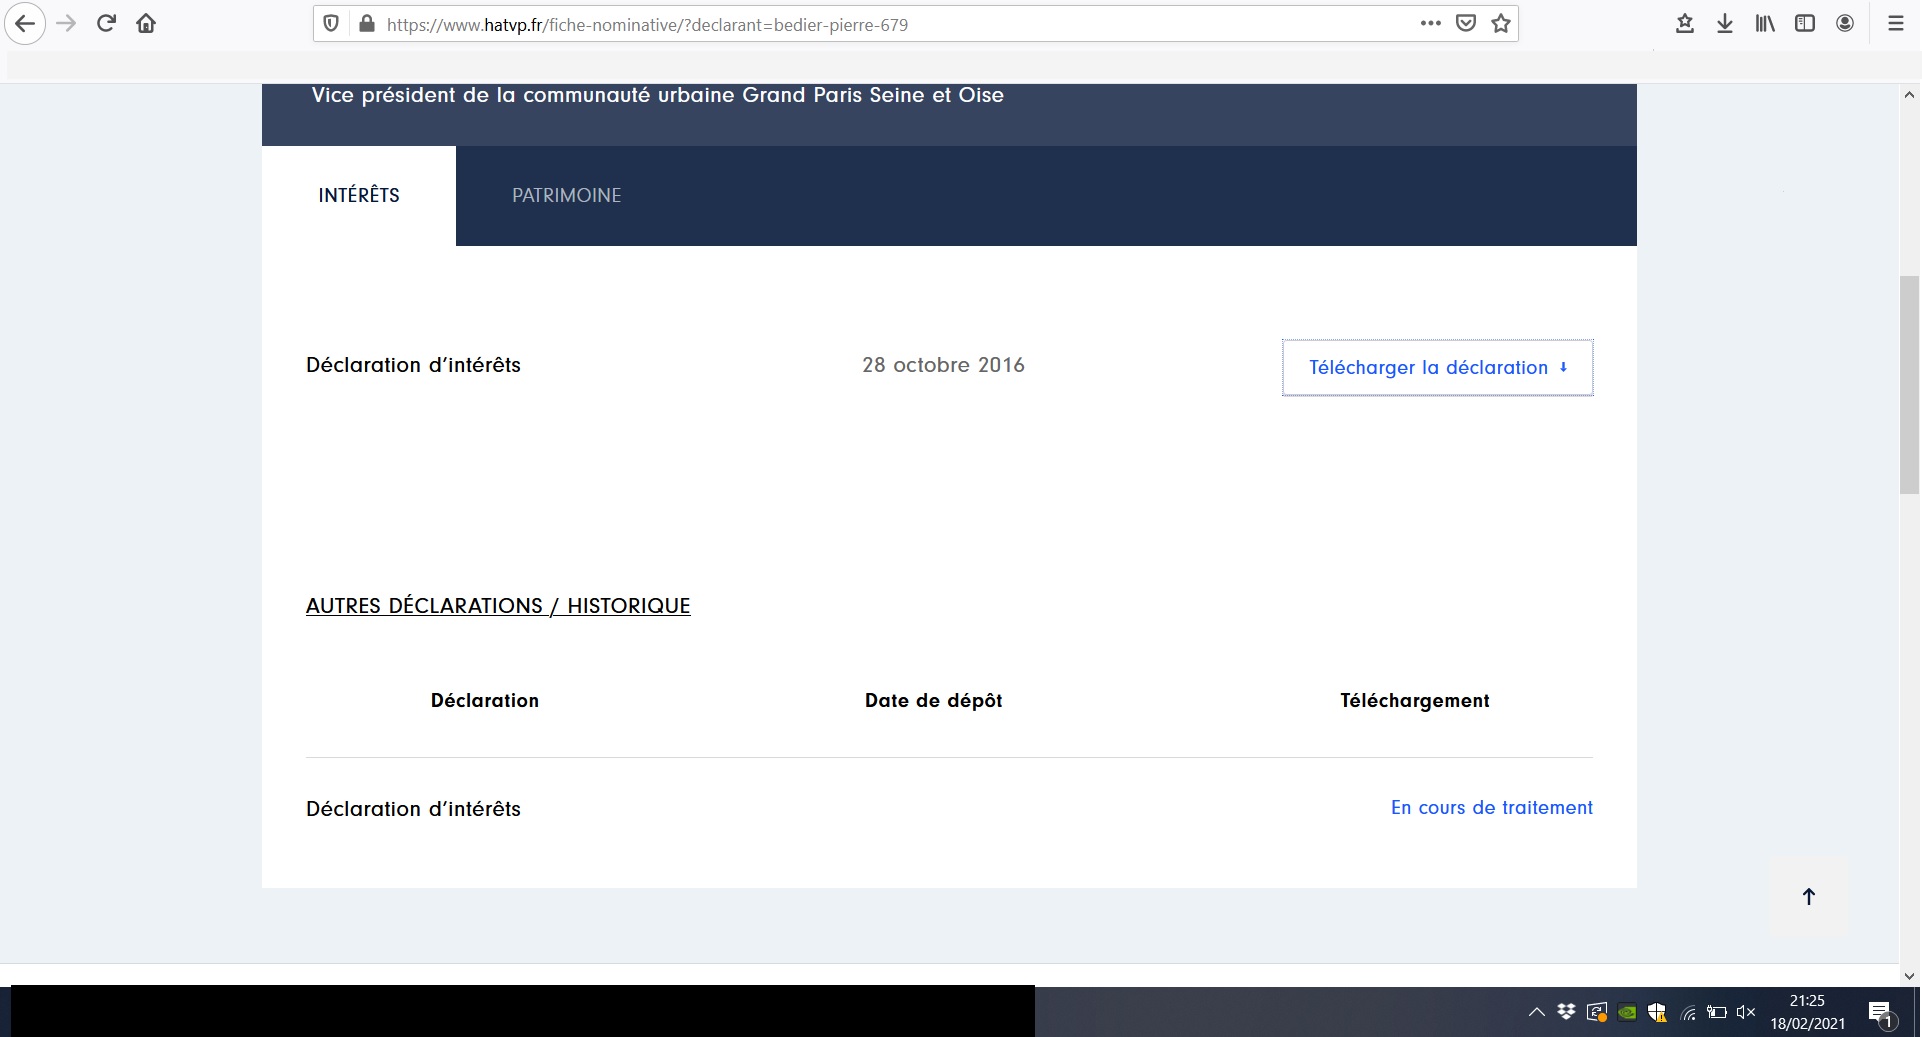This screenshot has width=1922, height=1037.
Task: Bookmark this page with star
Action: 1501,24
